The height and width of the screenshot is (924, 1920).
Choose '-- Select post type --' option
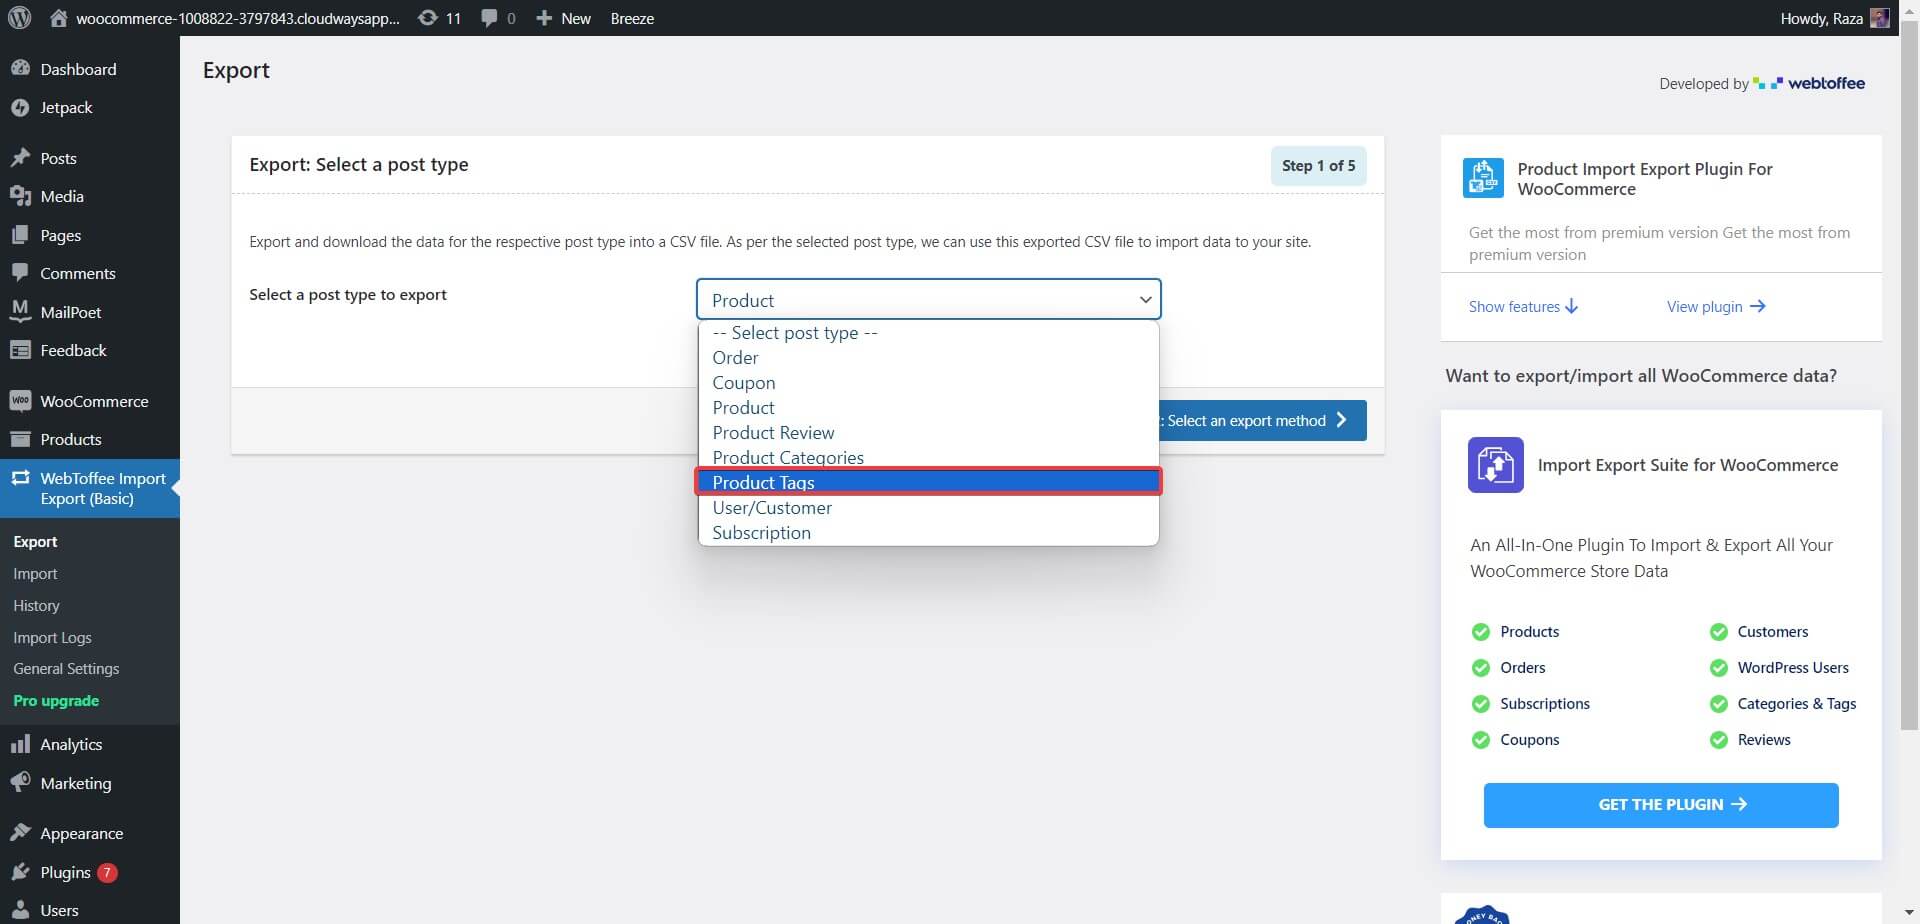(928, 333)
